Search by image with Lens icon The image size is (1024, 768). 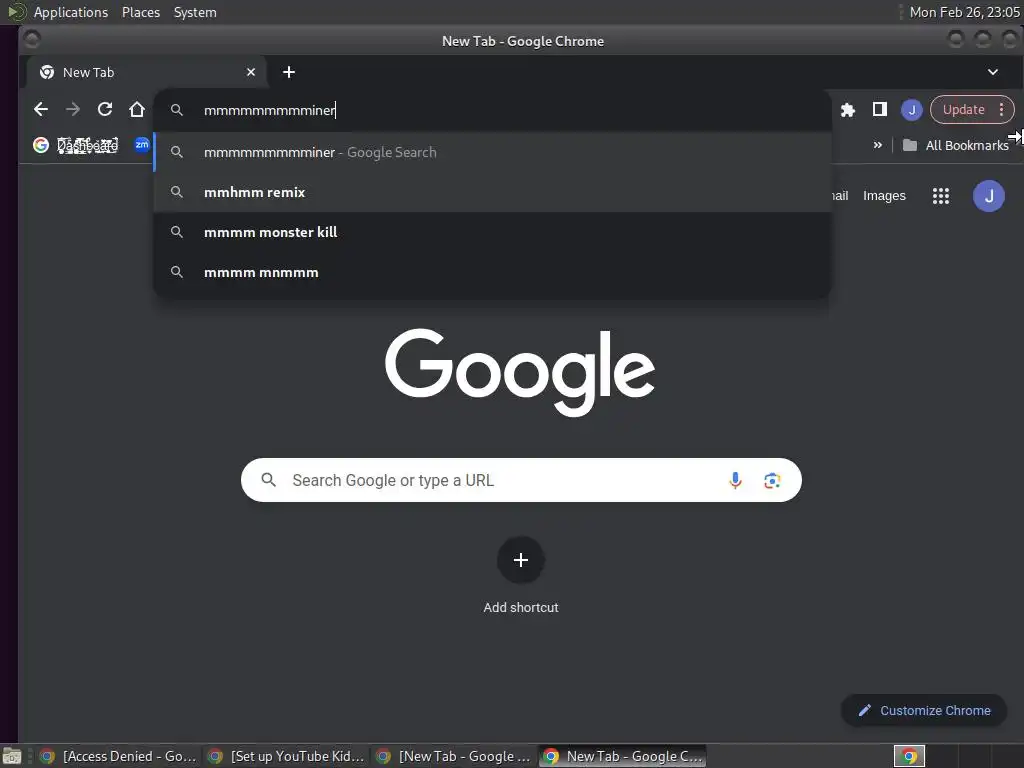pos(772,480)
